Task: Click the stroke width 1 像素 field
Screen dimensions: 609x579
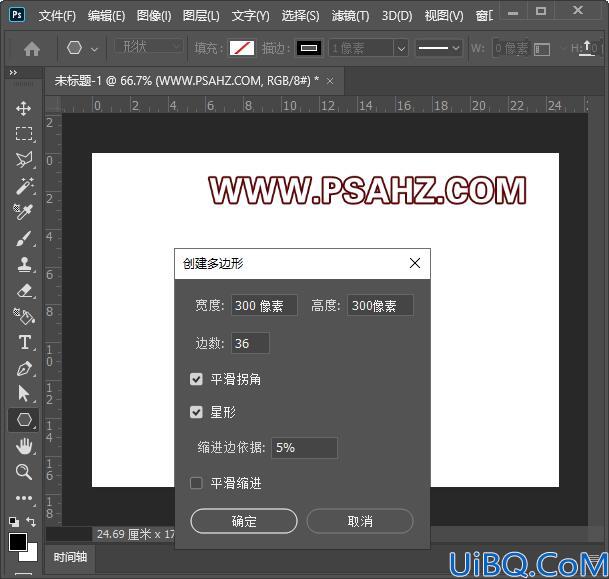Action: pos(361,49)
